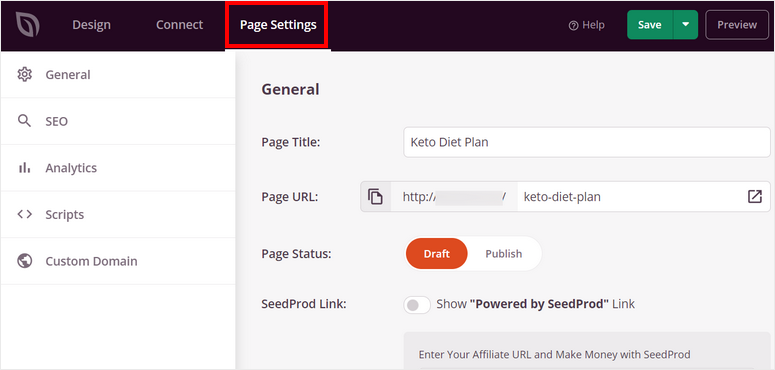Viewport: 775px width, 370px height.
Task: Click the Preview button
Action: [x=737, y=25]
